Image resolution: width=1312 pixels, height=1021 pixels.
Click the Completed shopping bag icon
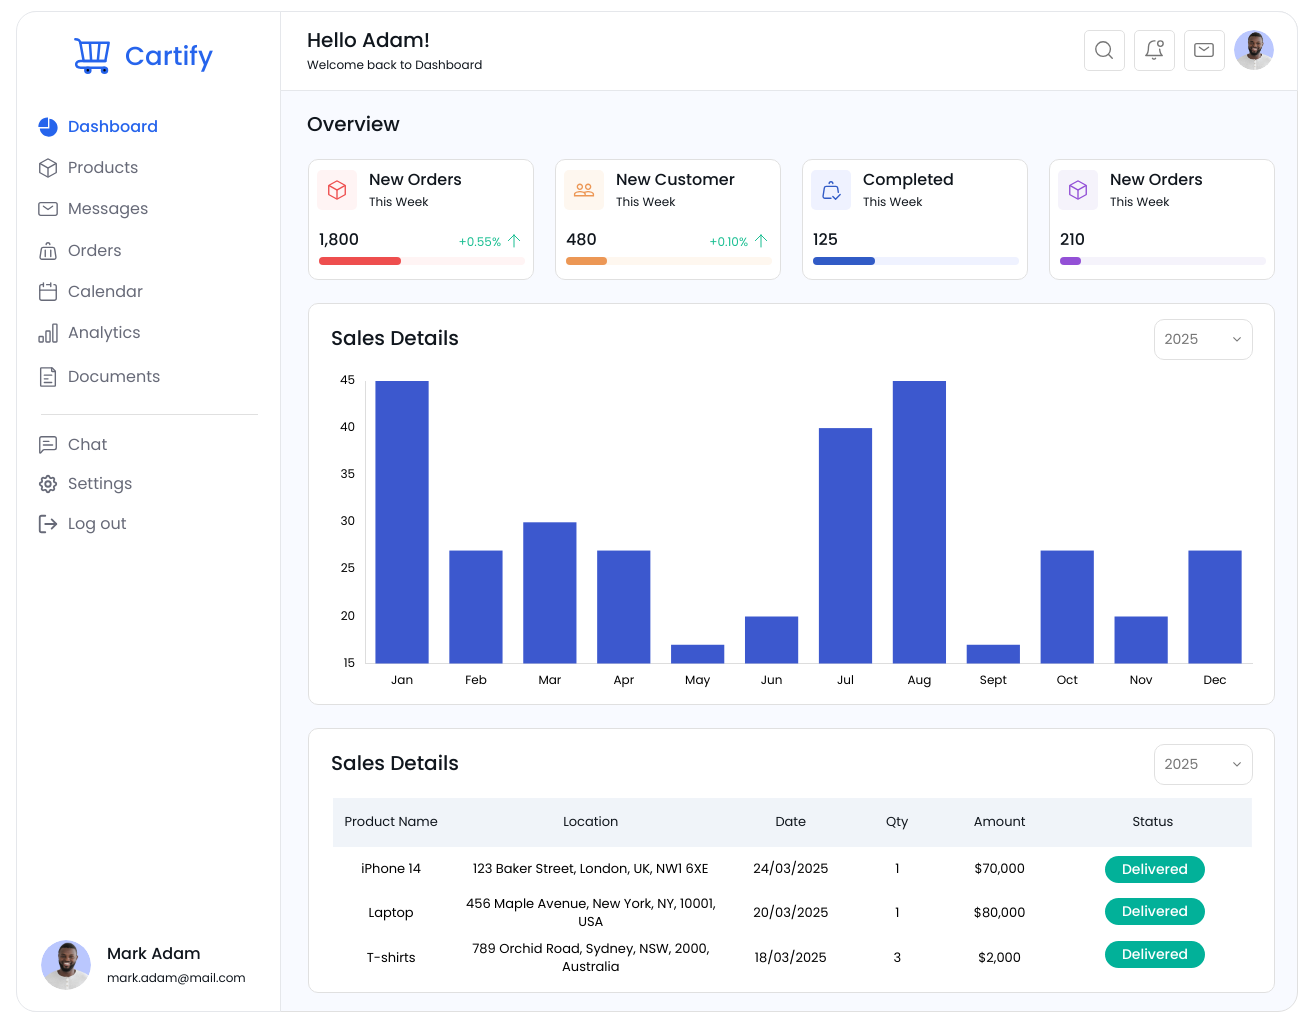831,190
